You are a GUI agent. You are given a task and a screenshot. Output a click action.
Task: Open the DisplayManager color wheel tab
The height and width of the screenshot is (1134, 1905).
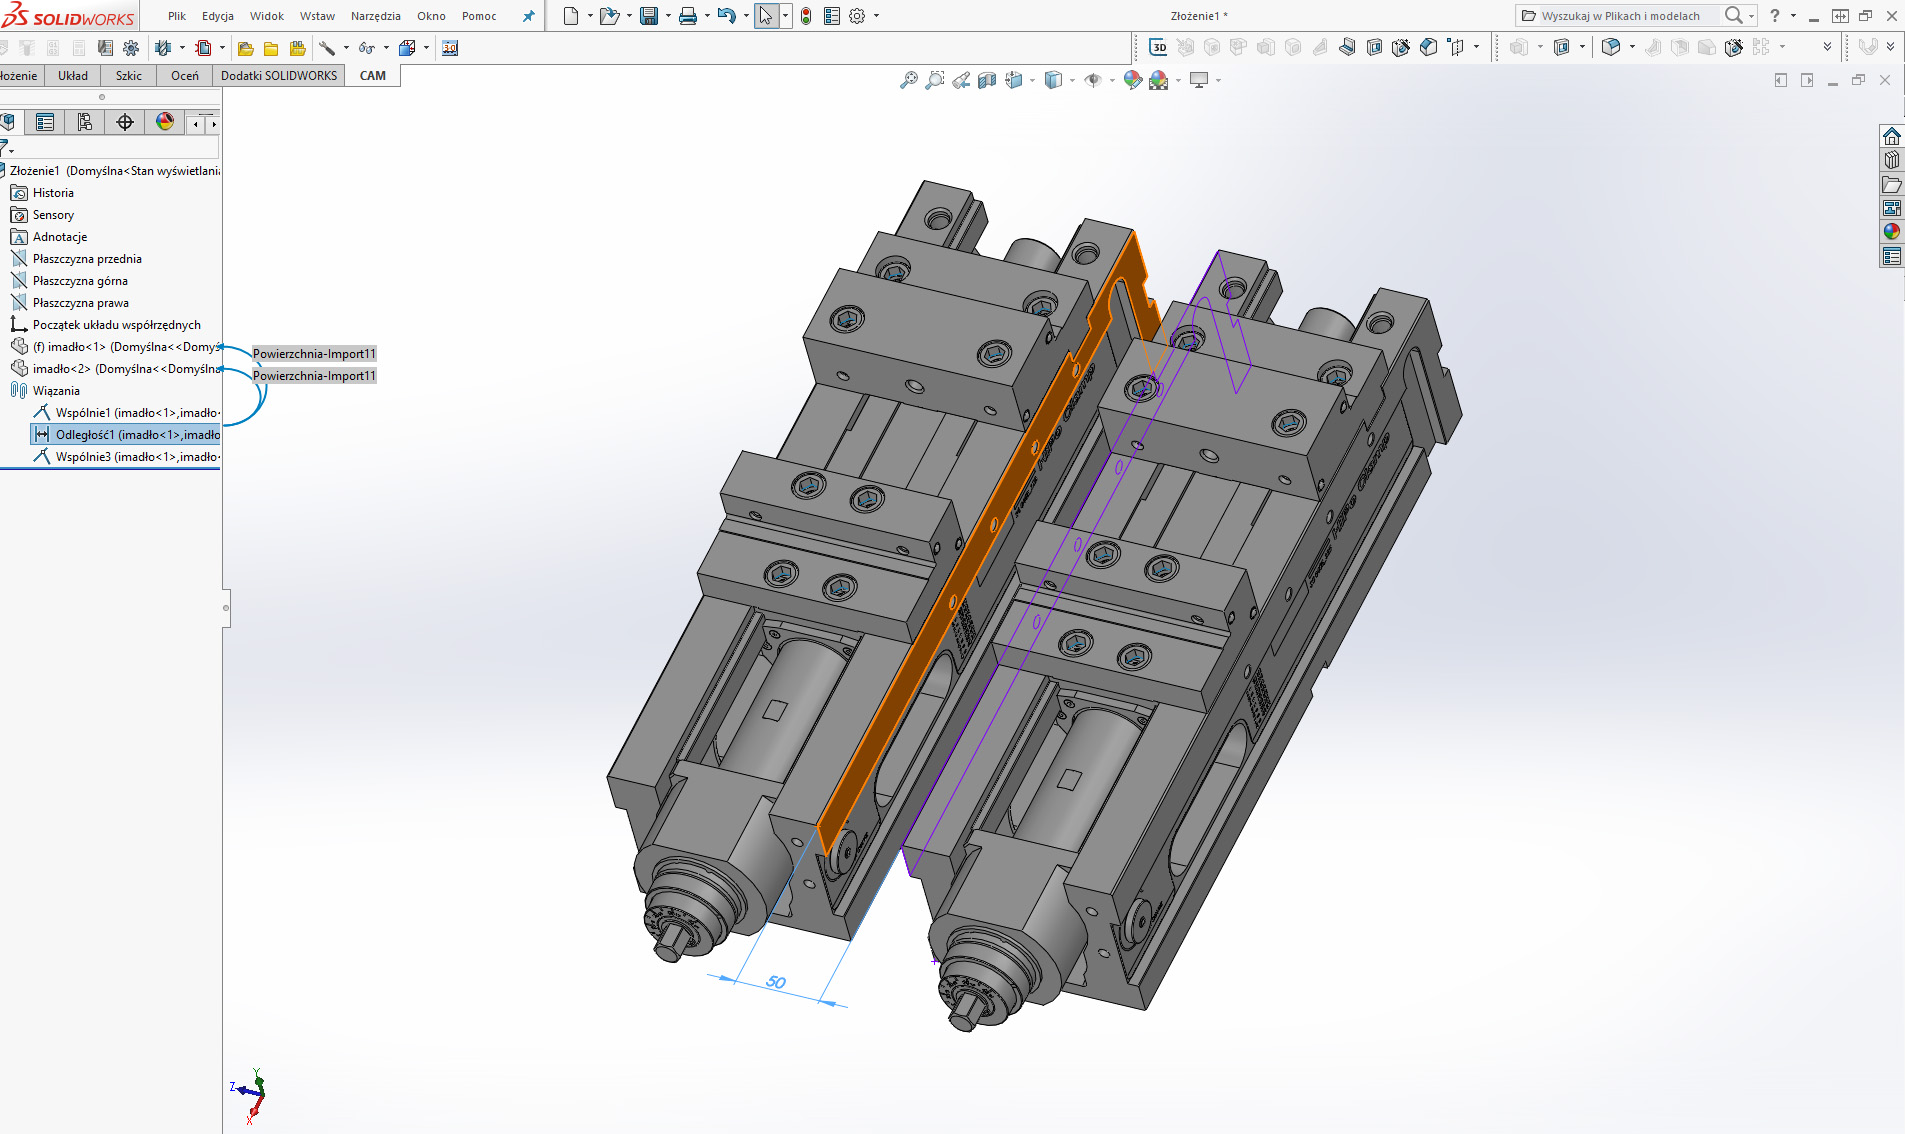tap(165, 122)
